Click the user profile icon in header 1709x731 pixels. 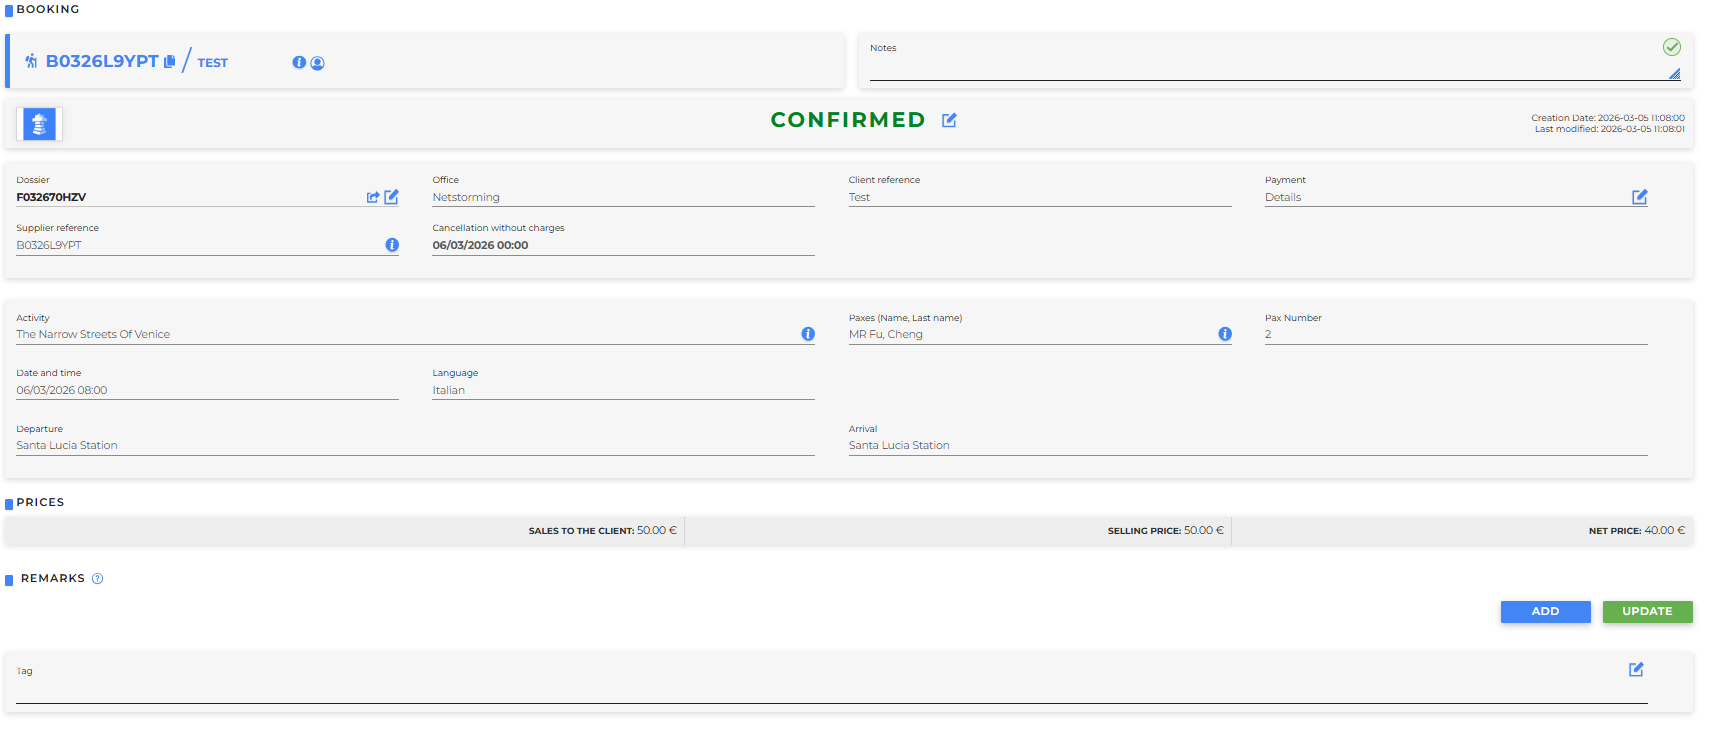(318, 63)
